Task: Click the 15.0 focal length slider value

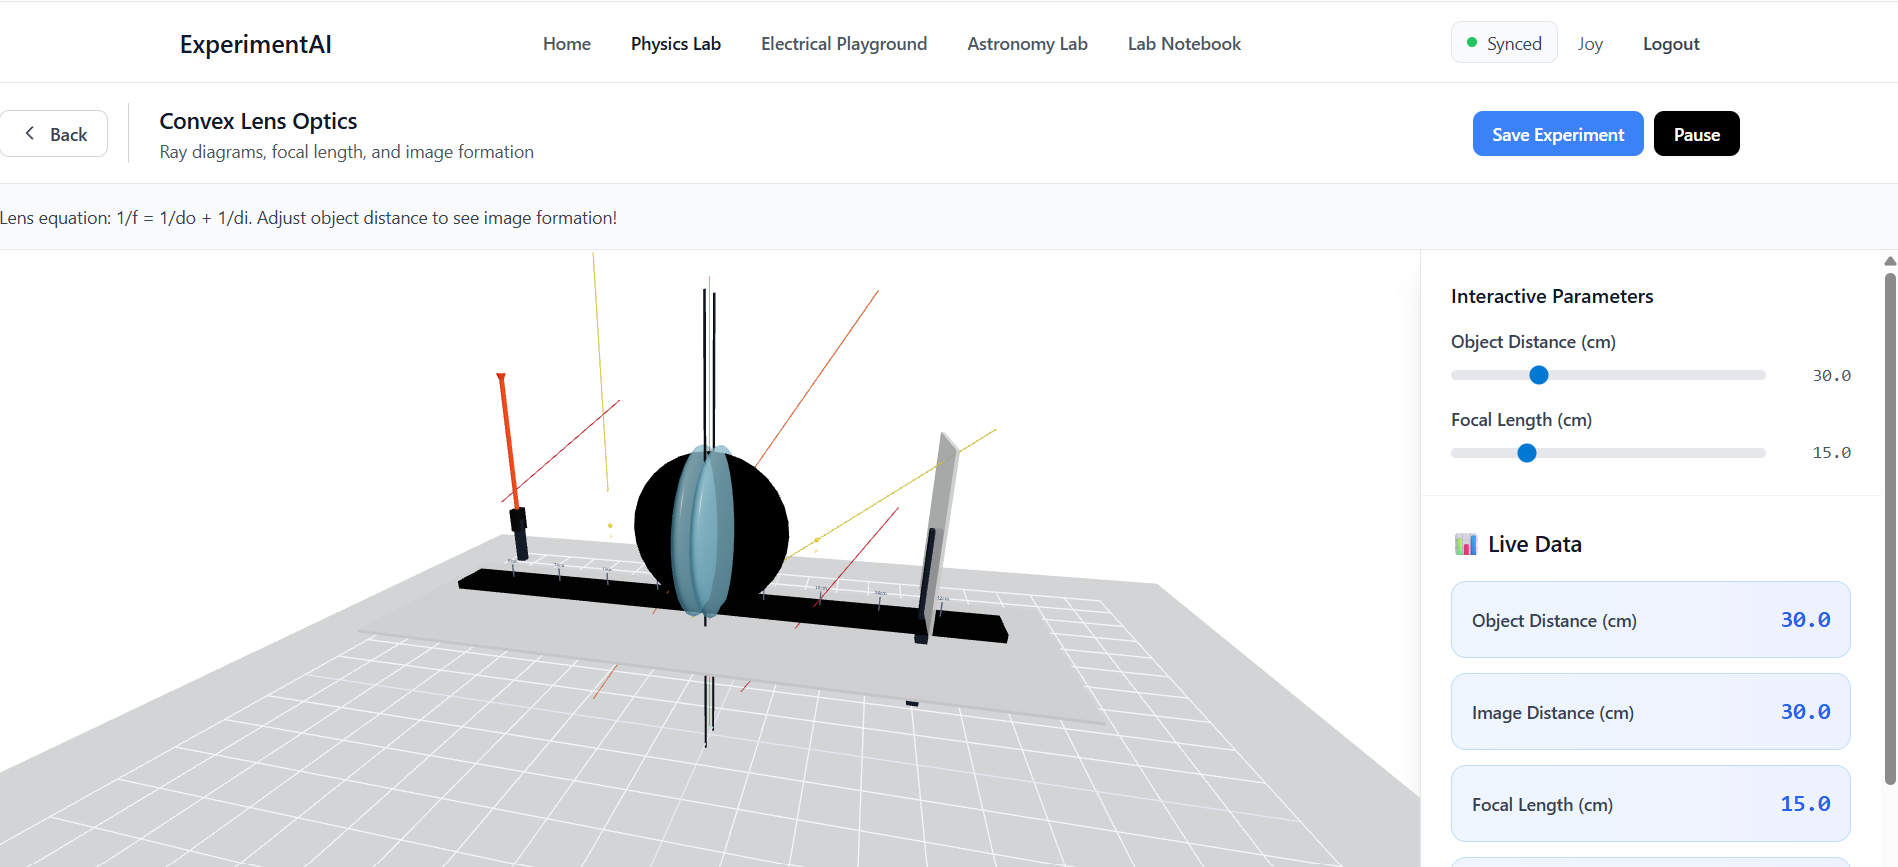Action: click(1832, 453)
